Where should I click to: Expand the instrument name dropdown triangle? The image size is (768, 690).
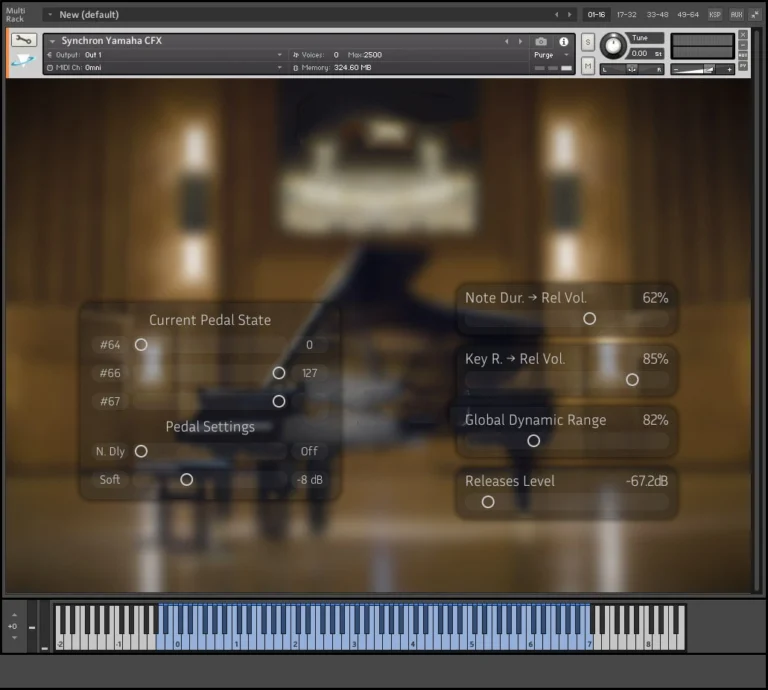(52, 41)
